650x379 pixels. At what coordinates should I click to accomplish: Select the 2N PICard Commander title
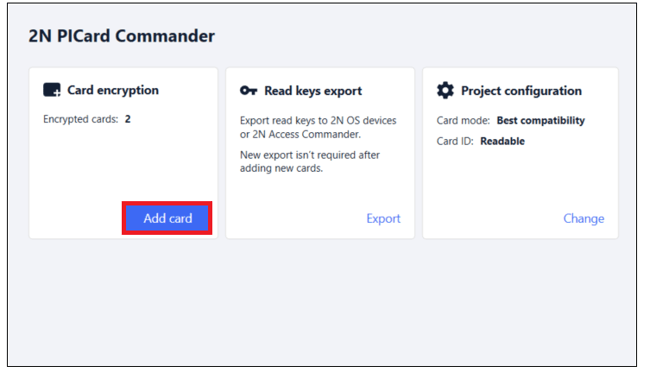tap(121, 36)
